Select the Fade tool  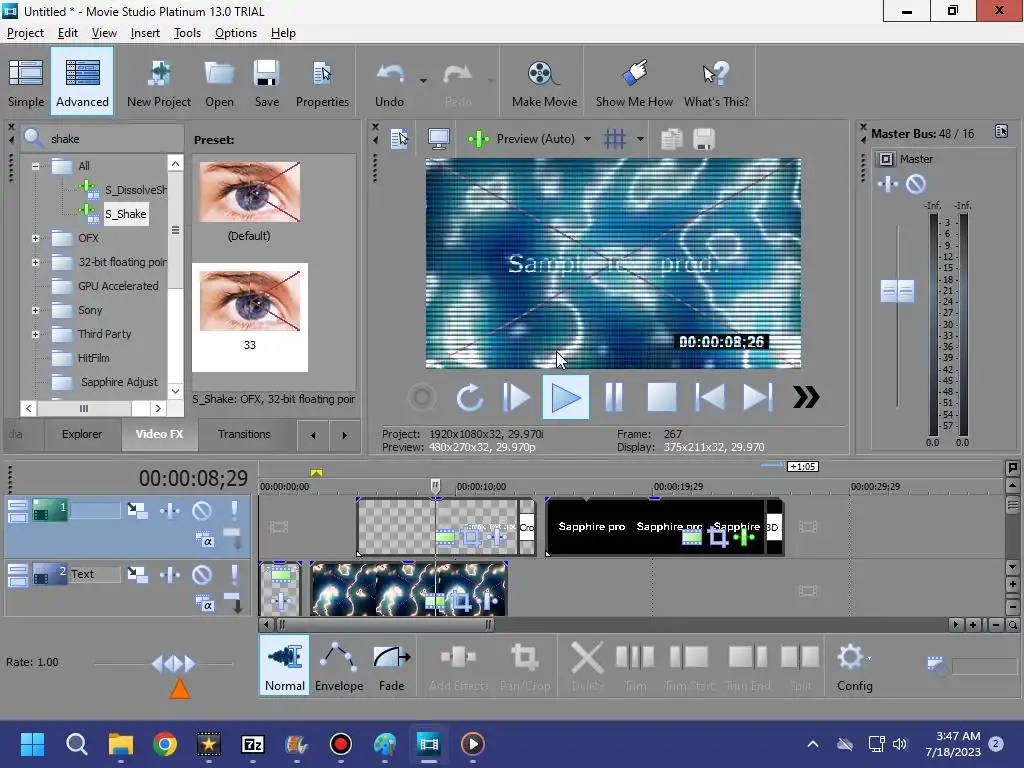point(392,665)
